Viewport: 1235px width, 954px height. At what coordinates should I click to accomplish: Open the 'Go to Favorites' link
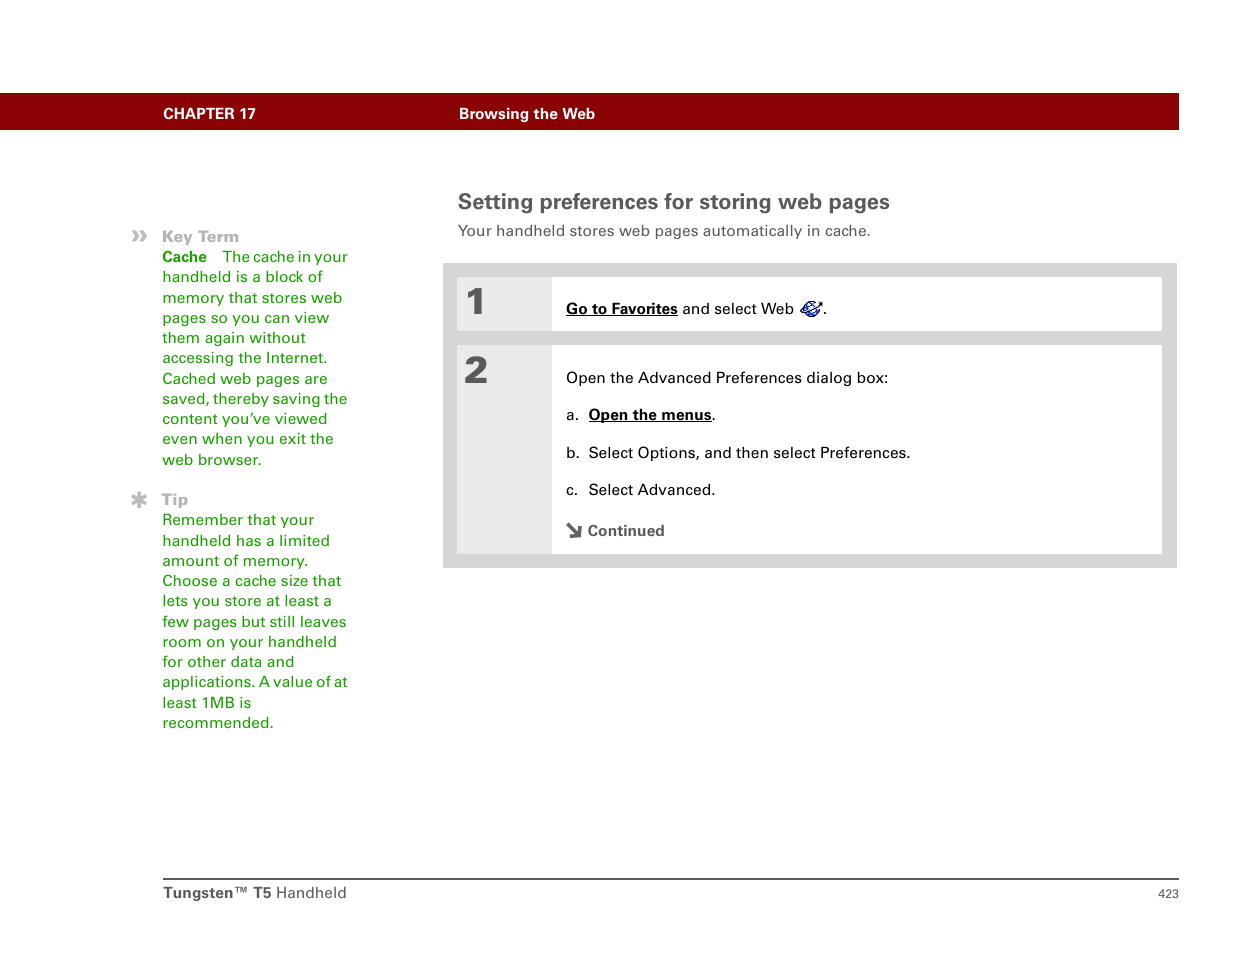tap(621, 309)
